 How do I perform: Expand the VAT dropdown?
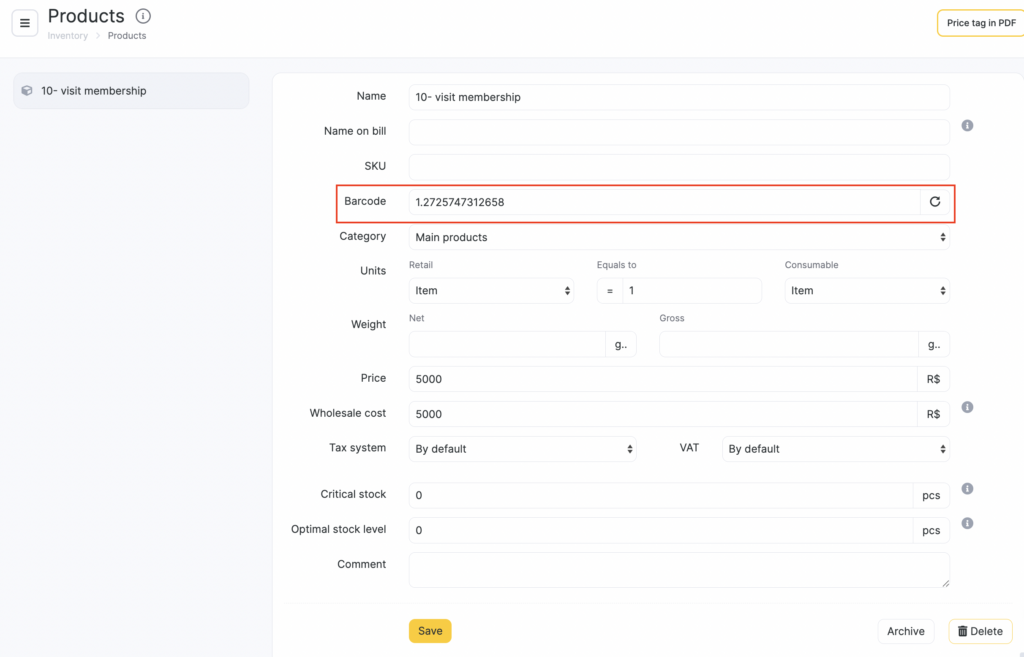coord(835,449)
